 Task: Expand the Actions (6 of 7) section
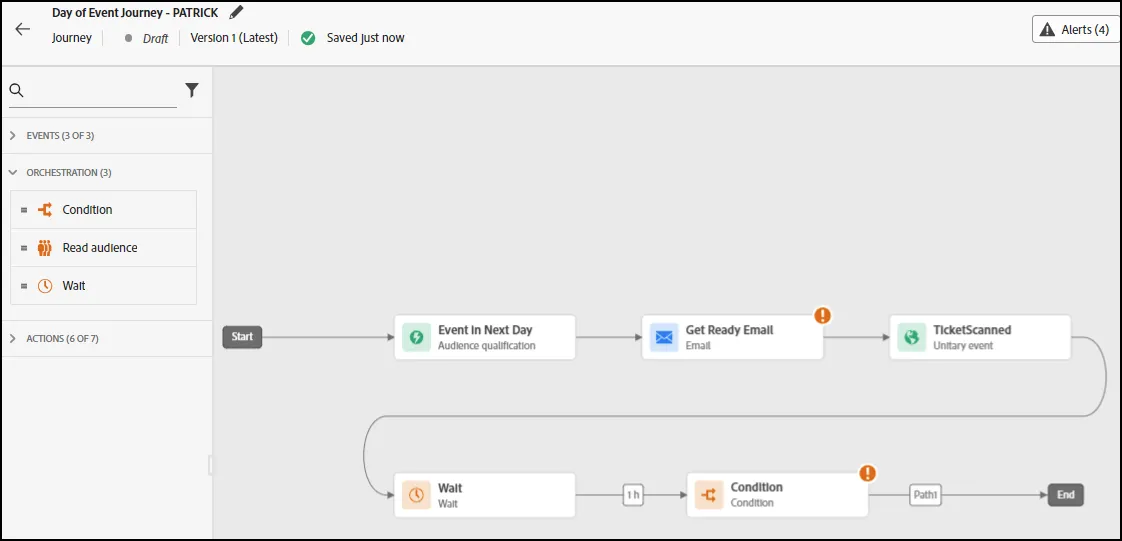[107, 338]
